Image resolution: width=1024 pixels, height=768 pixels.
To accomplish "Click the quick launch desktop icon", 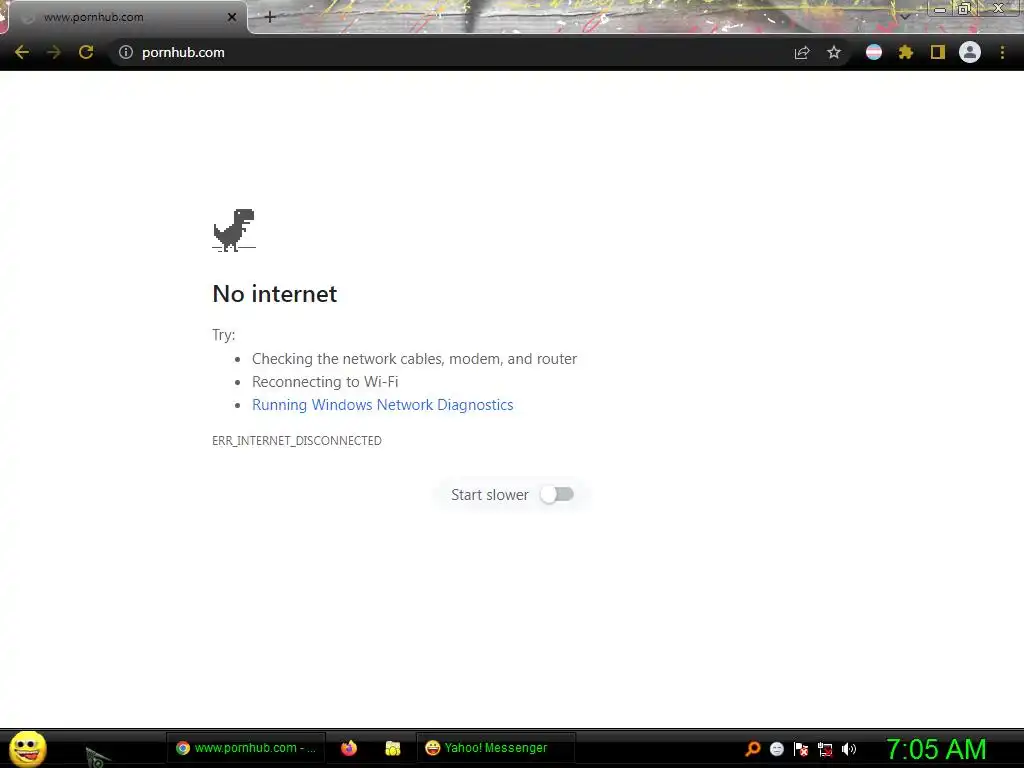I will (97, 756).
